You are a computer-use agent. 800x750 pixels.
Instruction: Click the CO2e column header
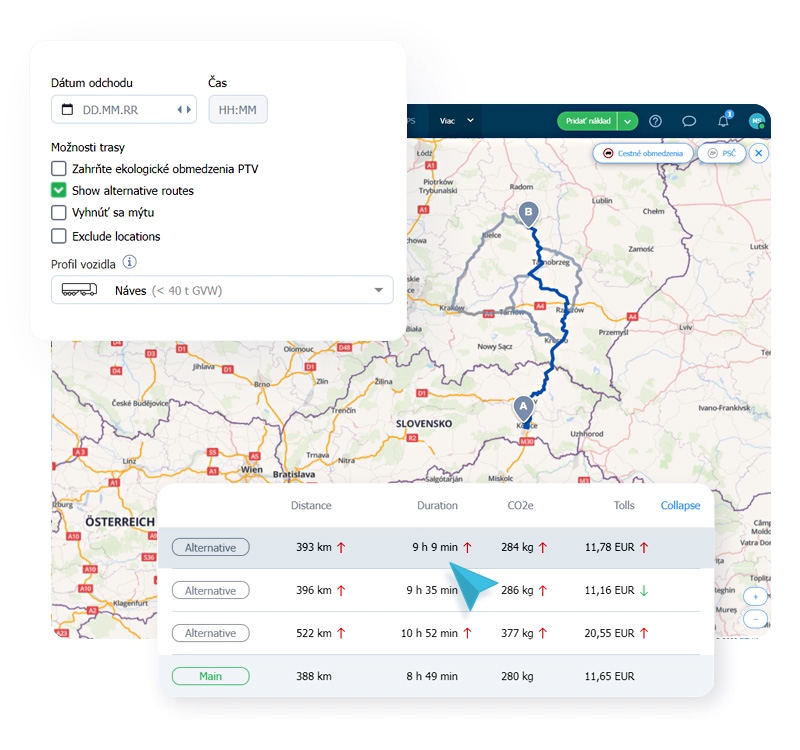pyautogui.click(x=520, y=505)
